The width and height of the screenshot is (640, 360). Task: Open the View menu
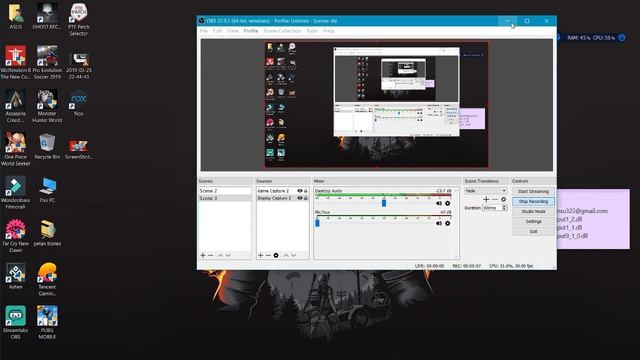233,31
